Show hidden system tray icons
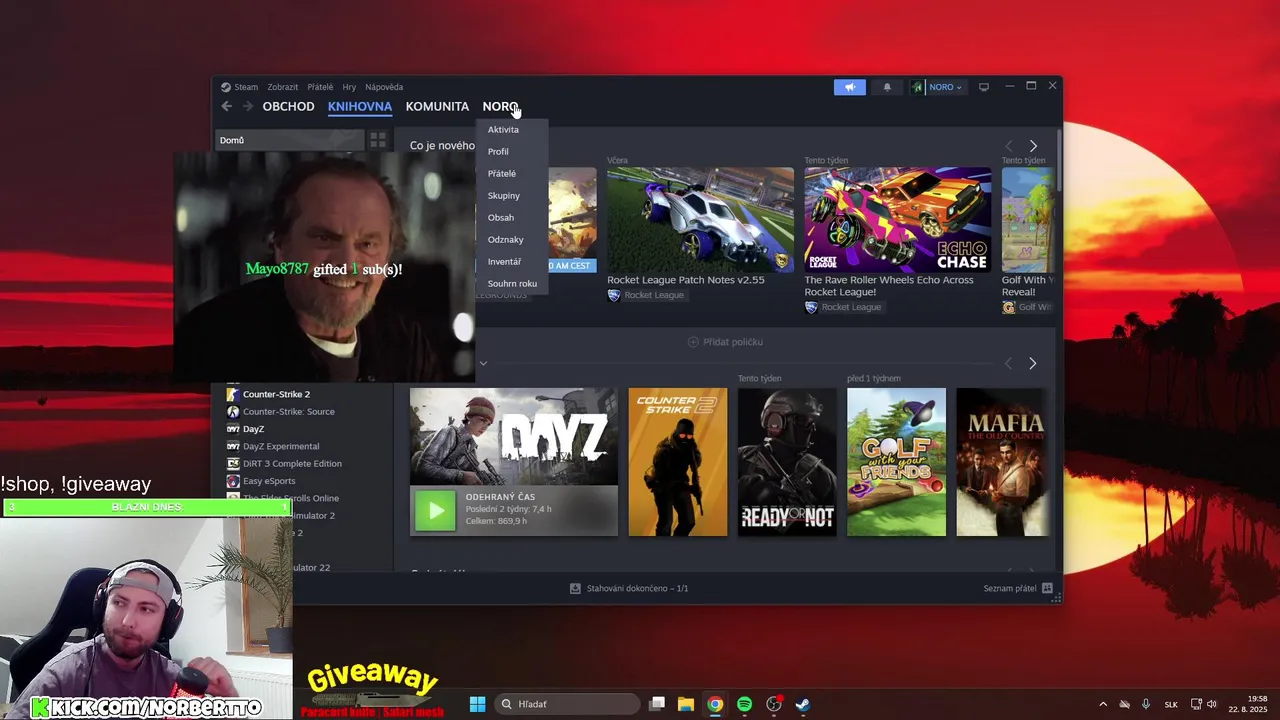This screenshot has height=720, width=1280. tap(1103, 704)
